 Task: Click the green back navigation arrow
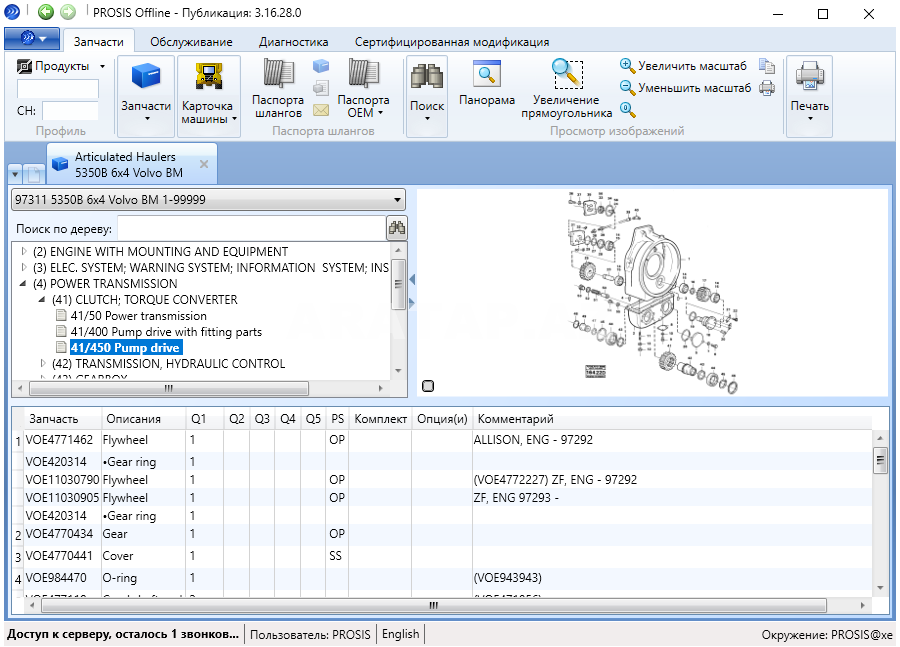click(x=45, y=11)
